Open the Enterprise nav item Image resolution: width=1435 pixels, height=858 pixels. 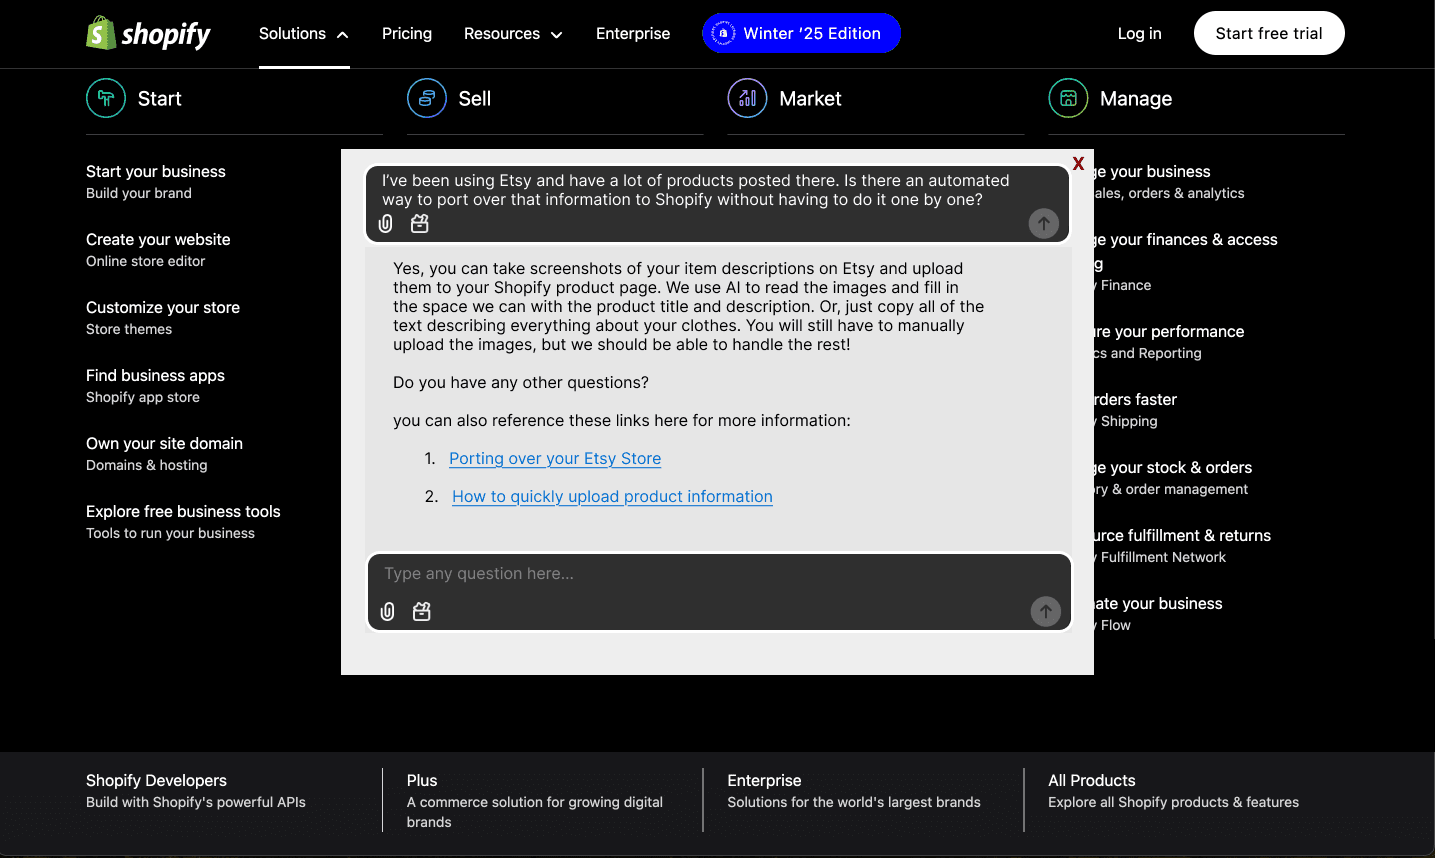click(x=633, y=33)
